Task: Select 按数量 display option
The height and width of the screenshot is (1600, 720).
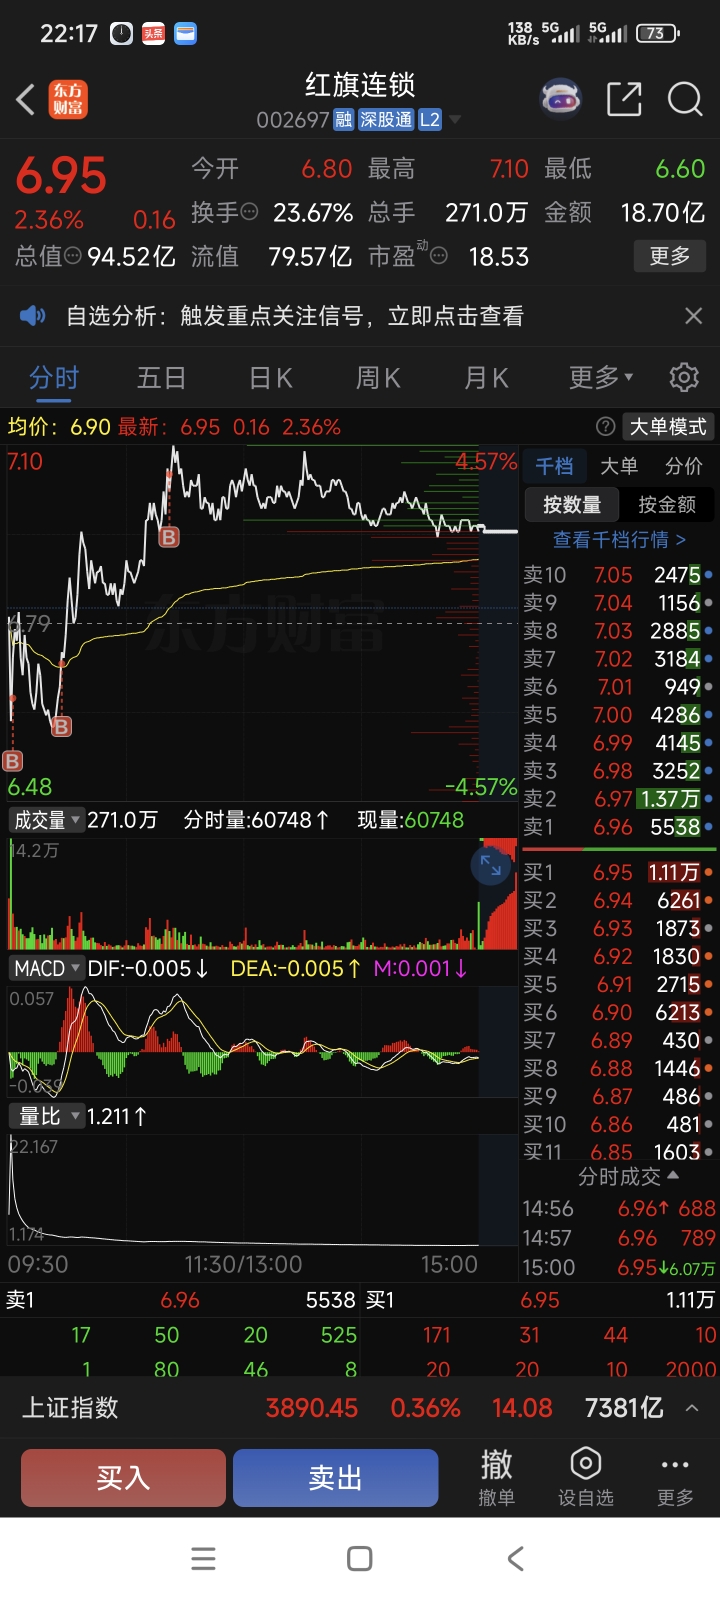Action: [572, 504]
